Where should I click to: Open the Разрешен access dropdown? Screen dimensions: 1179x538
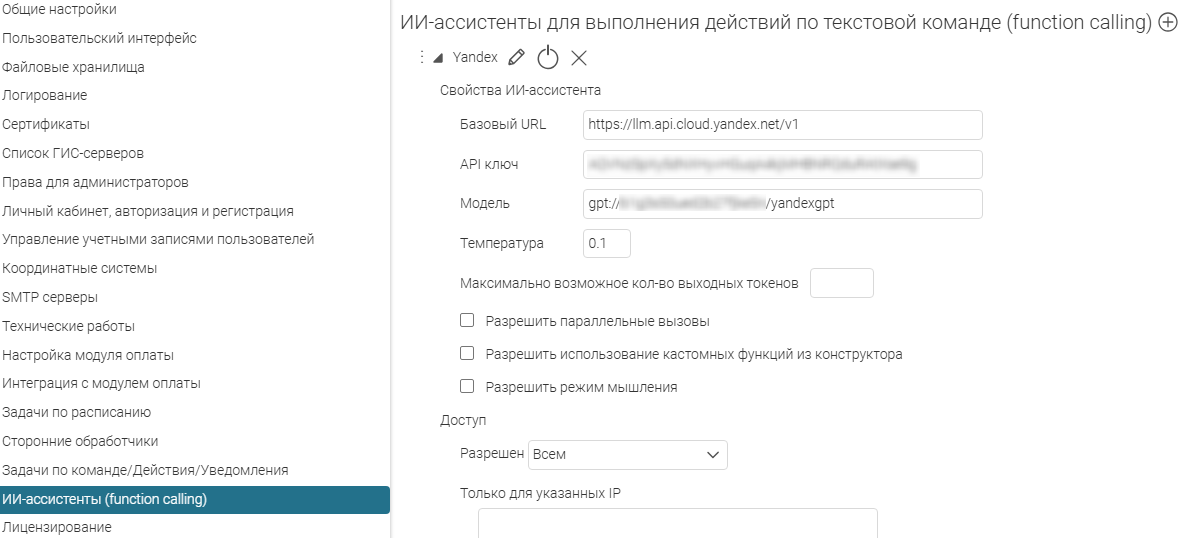click(628, 455)
